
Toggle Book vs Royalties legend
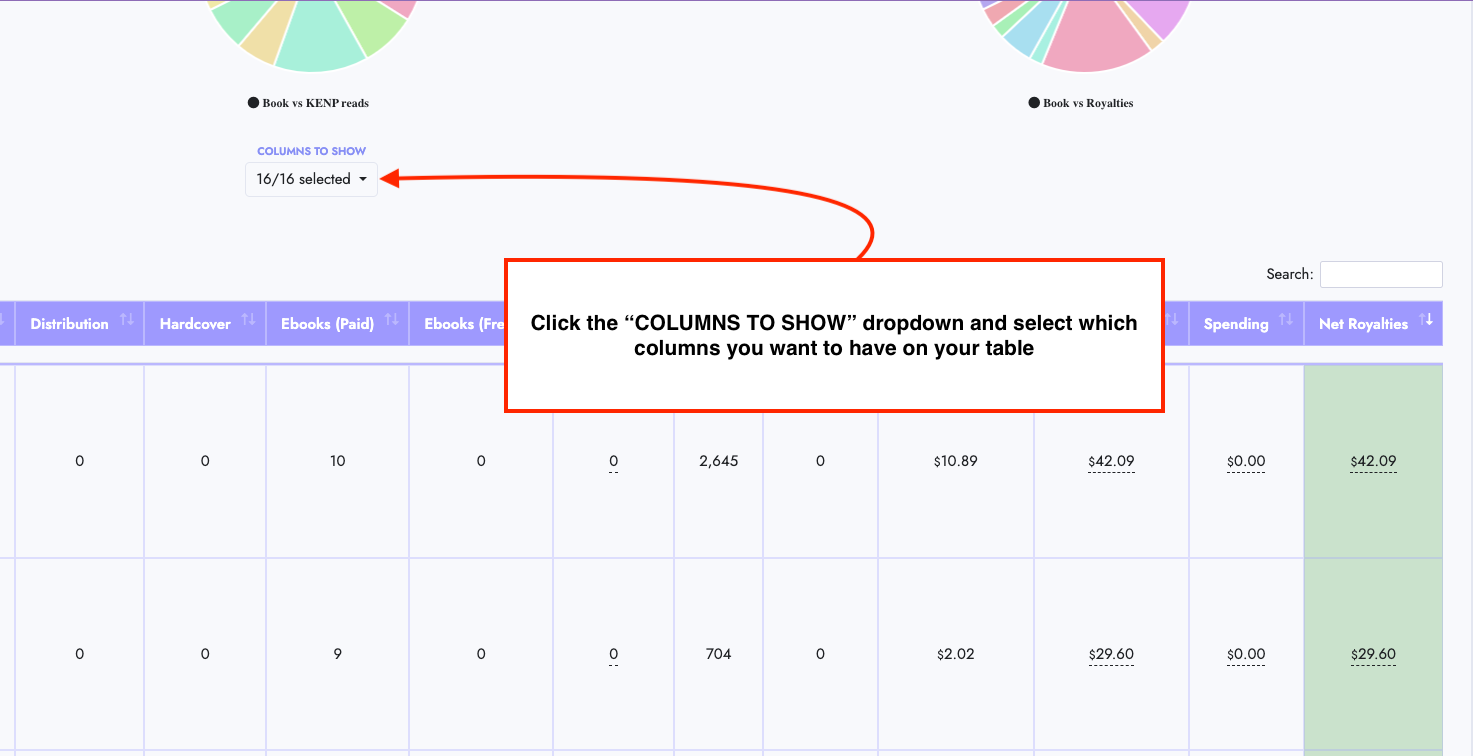click(x=1081, y=103)
